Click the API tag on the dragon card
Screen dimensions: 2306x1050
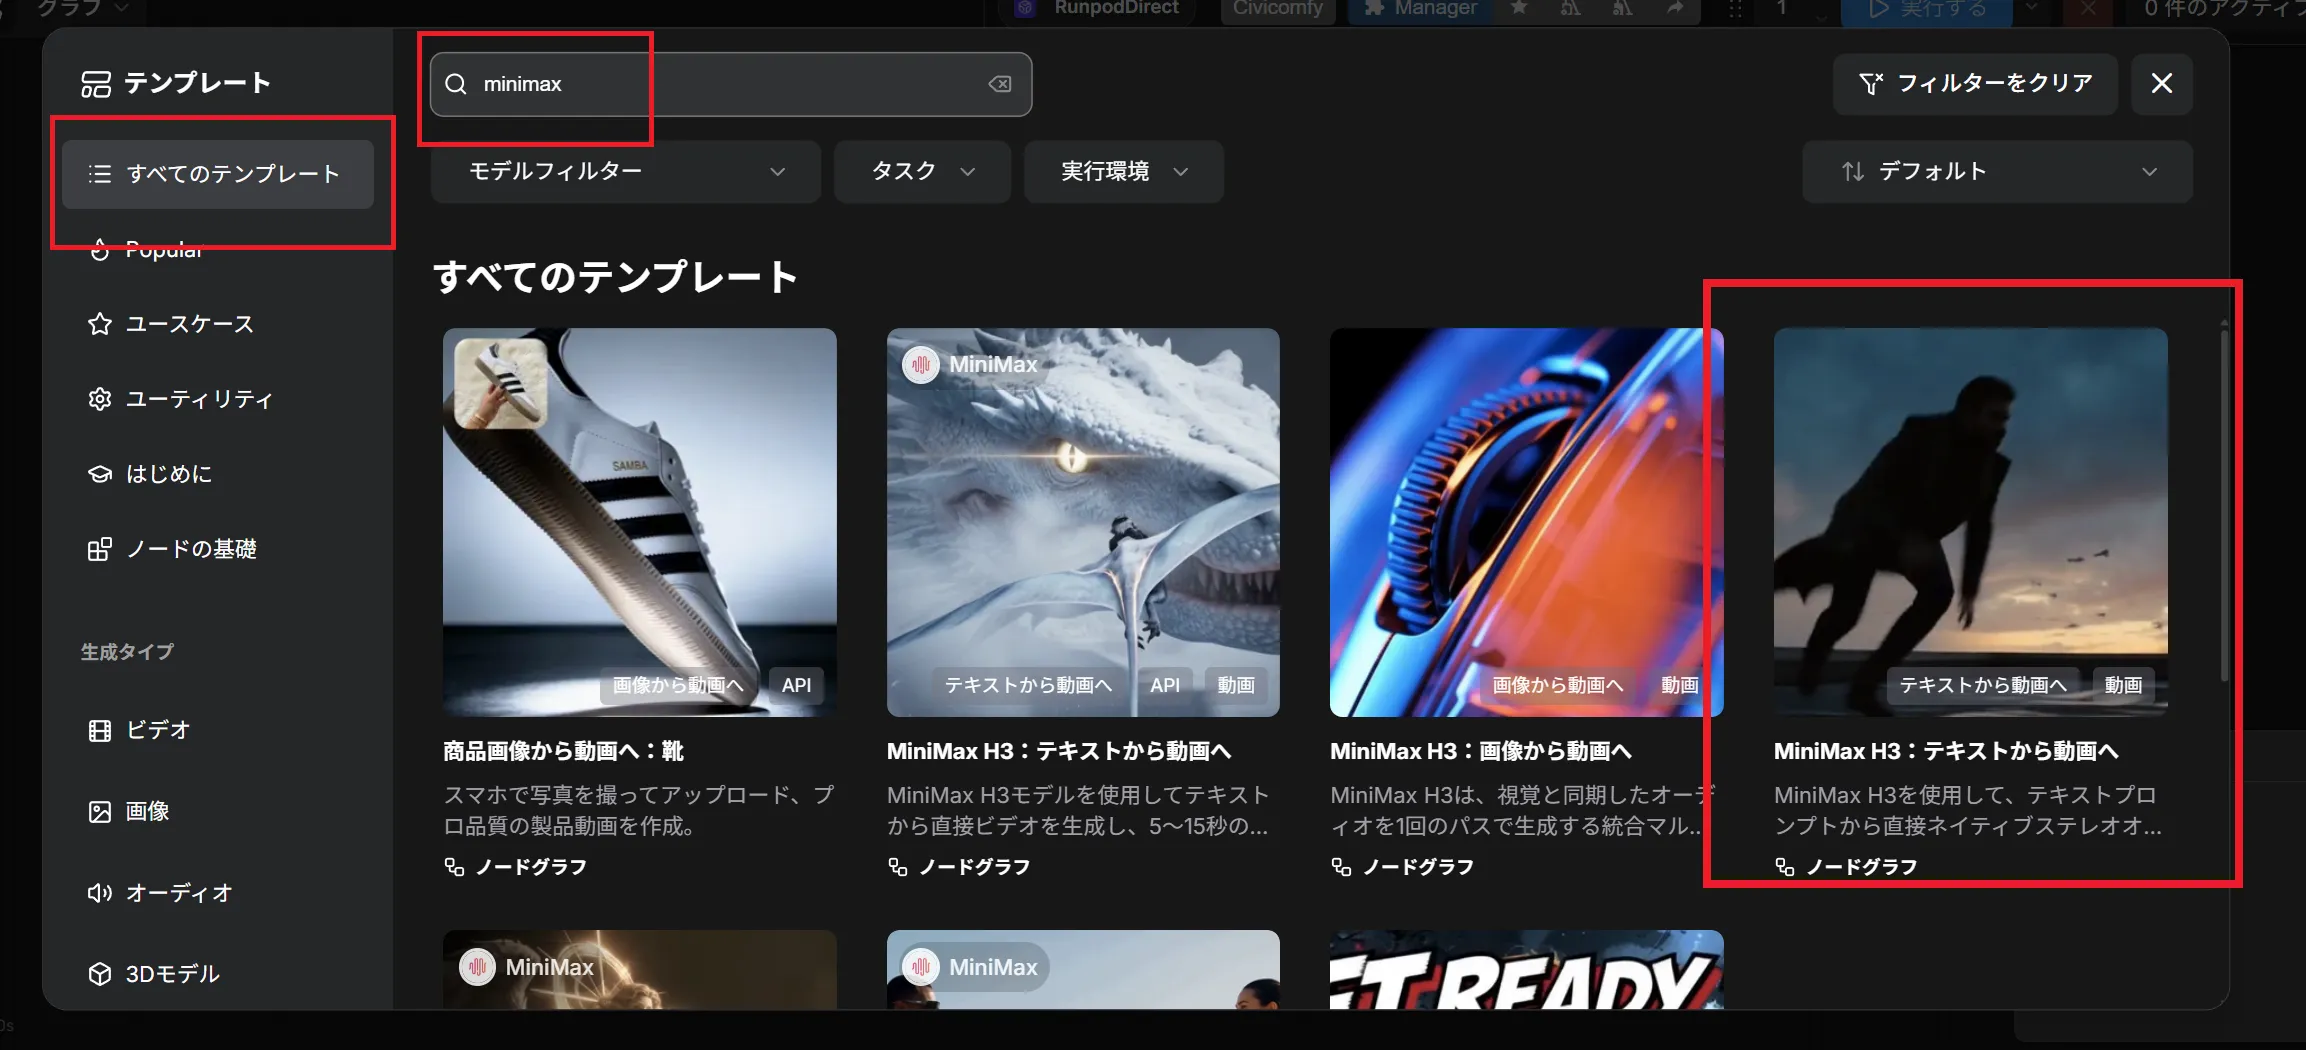[1165, 685]
